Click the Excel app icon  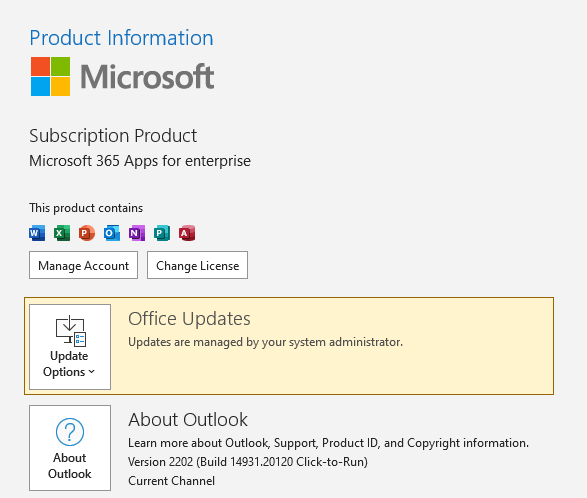(62, 233)
